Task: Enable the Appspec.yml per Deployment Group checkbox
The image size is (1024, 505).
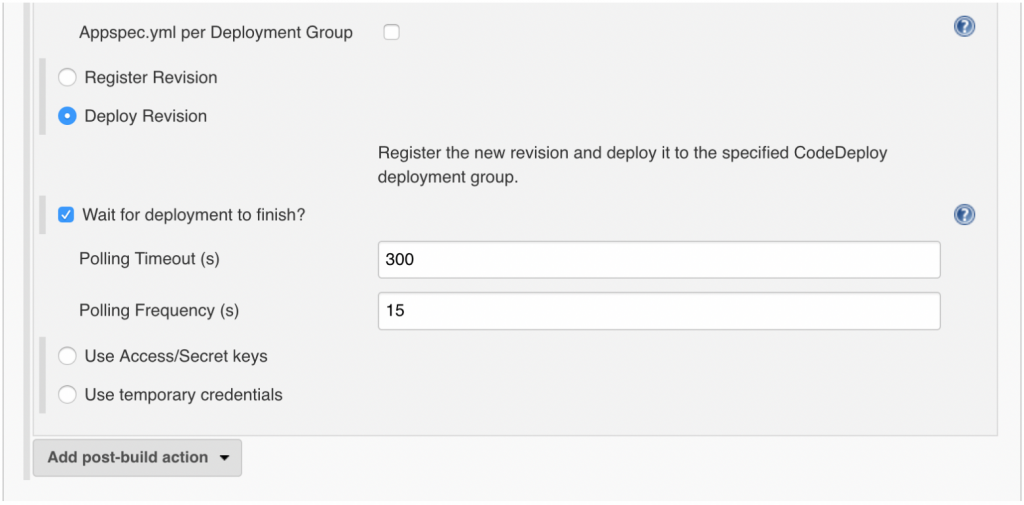Action: pos(392,32)
